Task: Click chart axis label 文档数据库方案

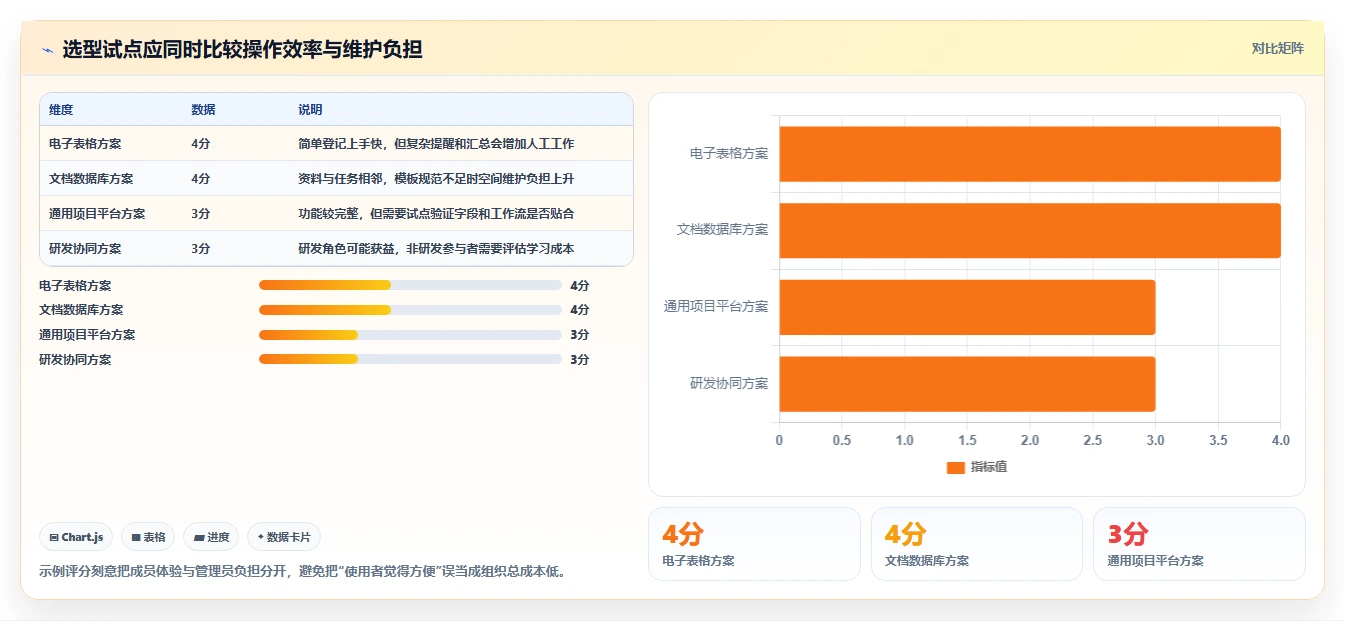Action: (722, 230)
